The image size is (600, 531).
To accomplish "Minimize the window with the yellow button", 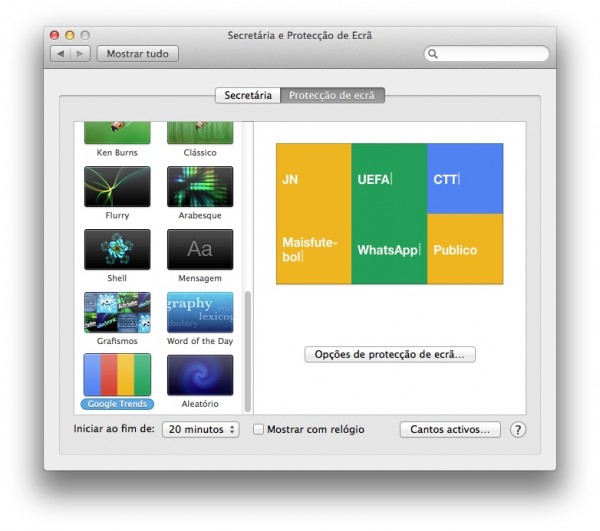I will [70, 35].
